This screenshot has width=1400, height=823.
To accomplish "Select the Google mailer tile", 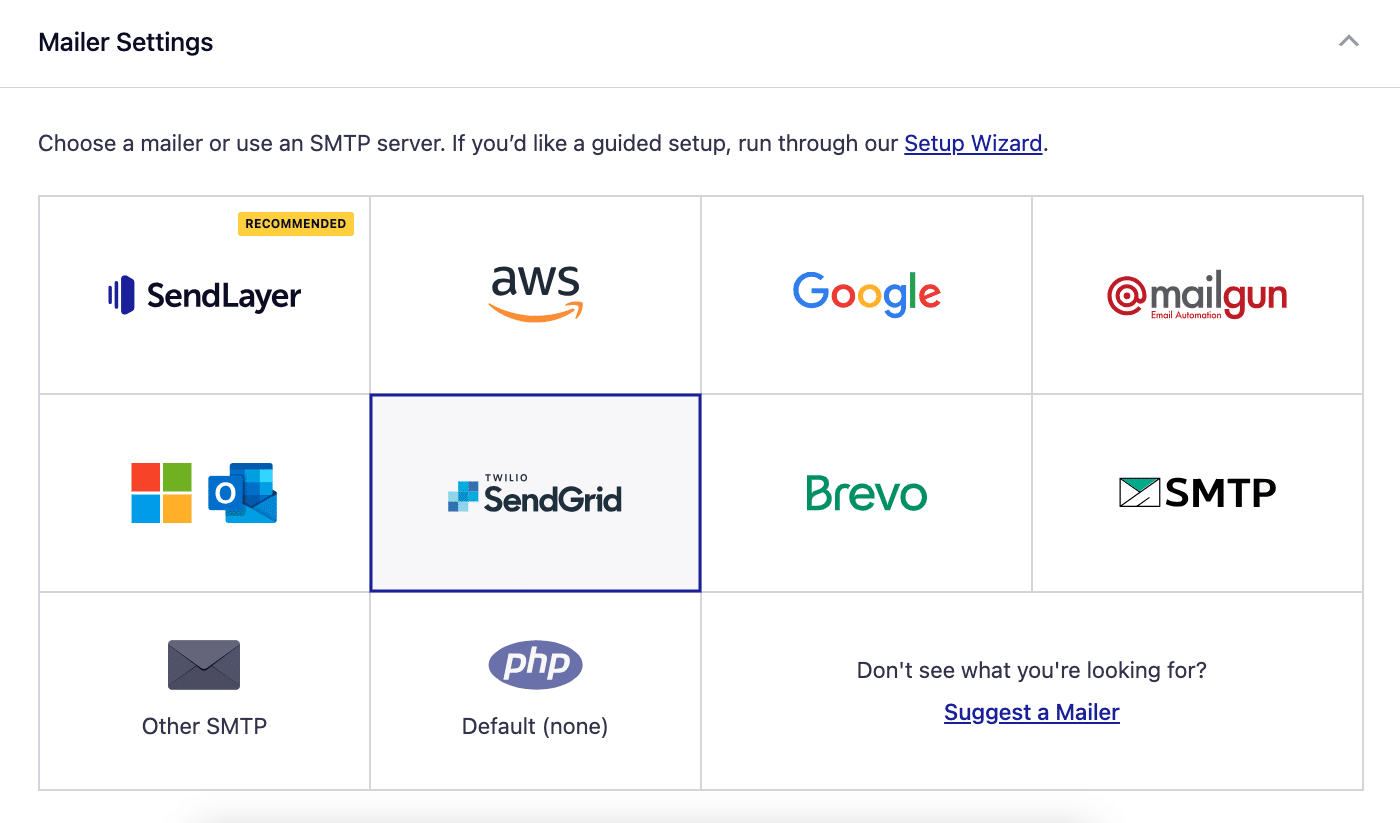I will click(866, 293).
